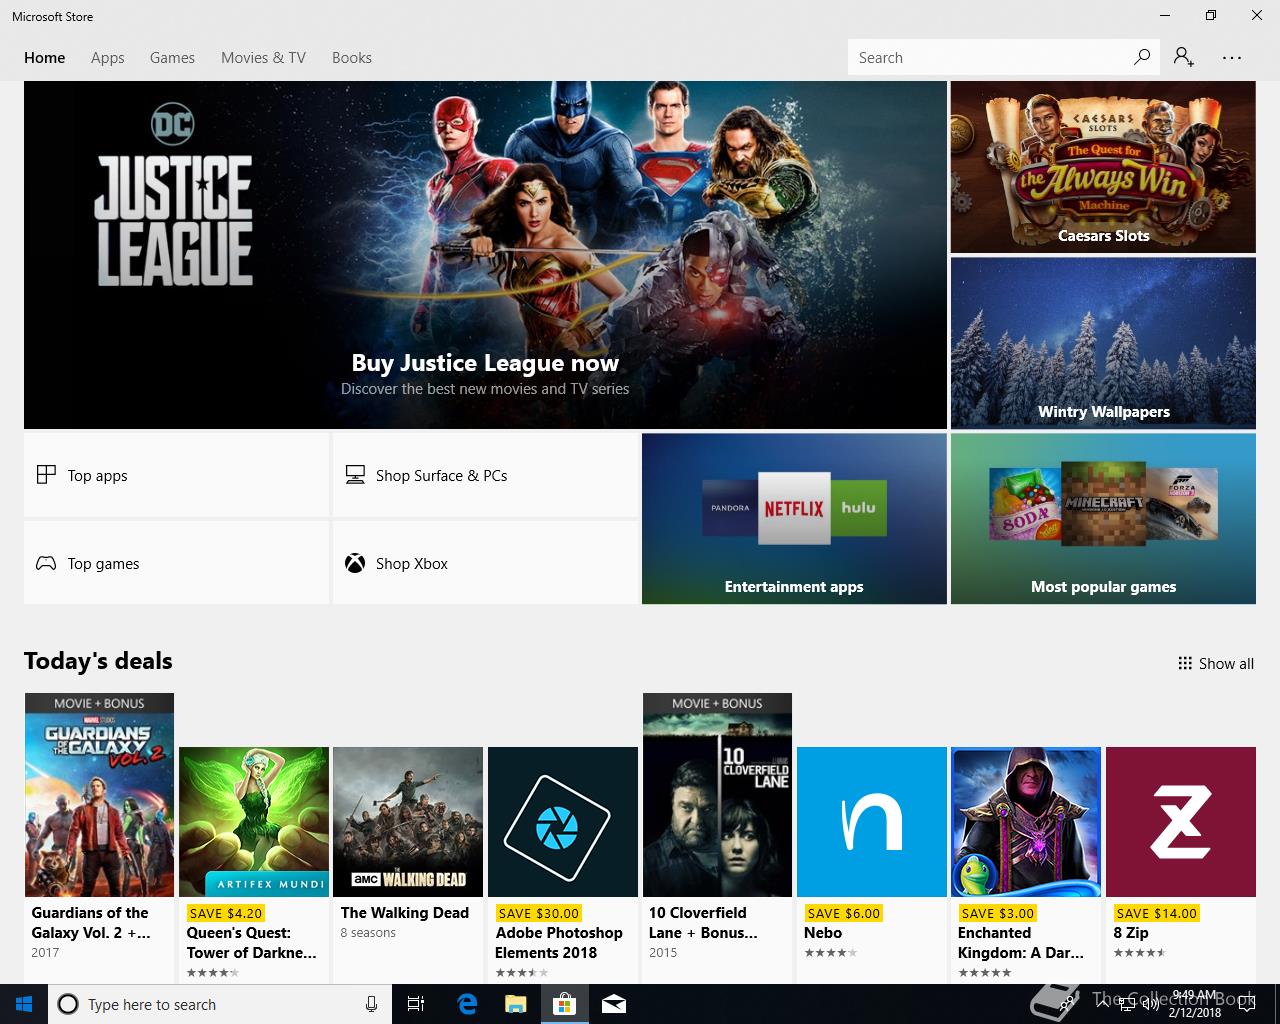Image resolution: width=1280 pixels, height=1024 pixels.
Task: Click the Top games controller icon
Action: [46, 563]
